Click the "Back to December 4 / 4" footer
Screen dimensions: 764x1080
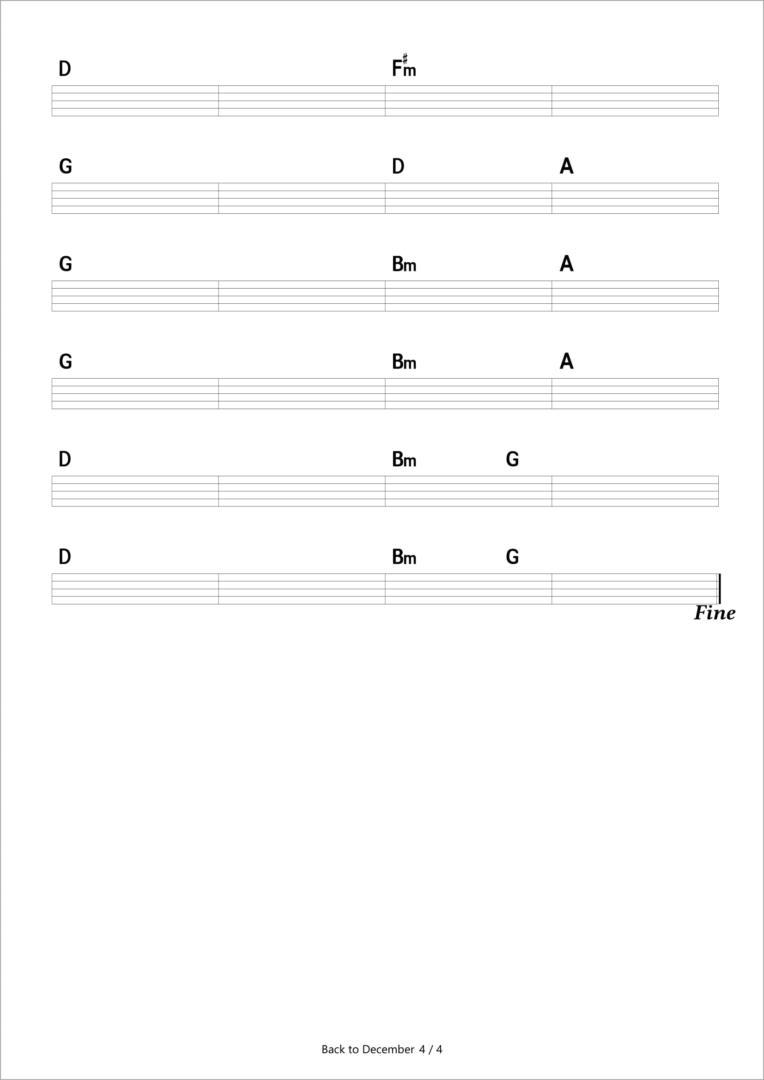point(382,1049)
